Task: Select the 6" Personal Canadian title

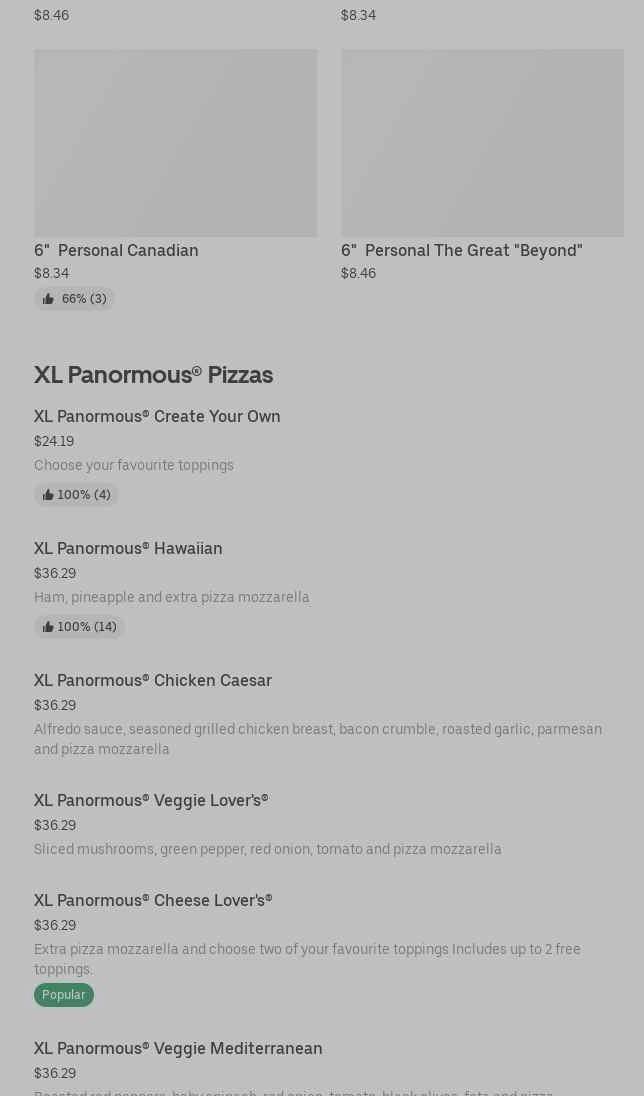Action: pos(116,250)
